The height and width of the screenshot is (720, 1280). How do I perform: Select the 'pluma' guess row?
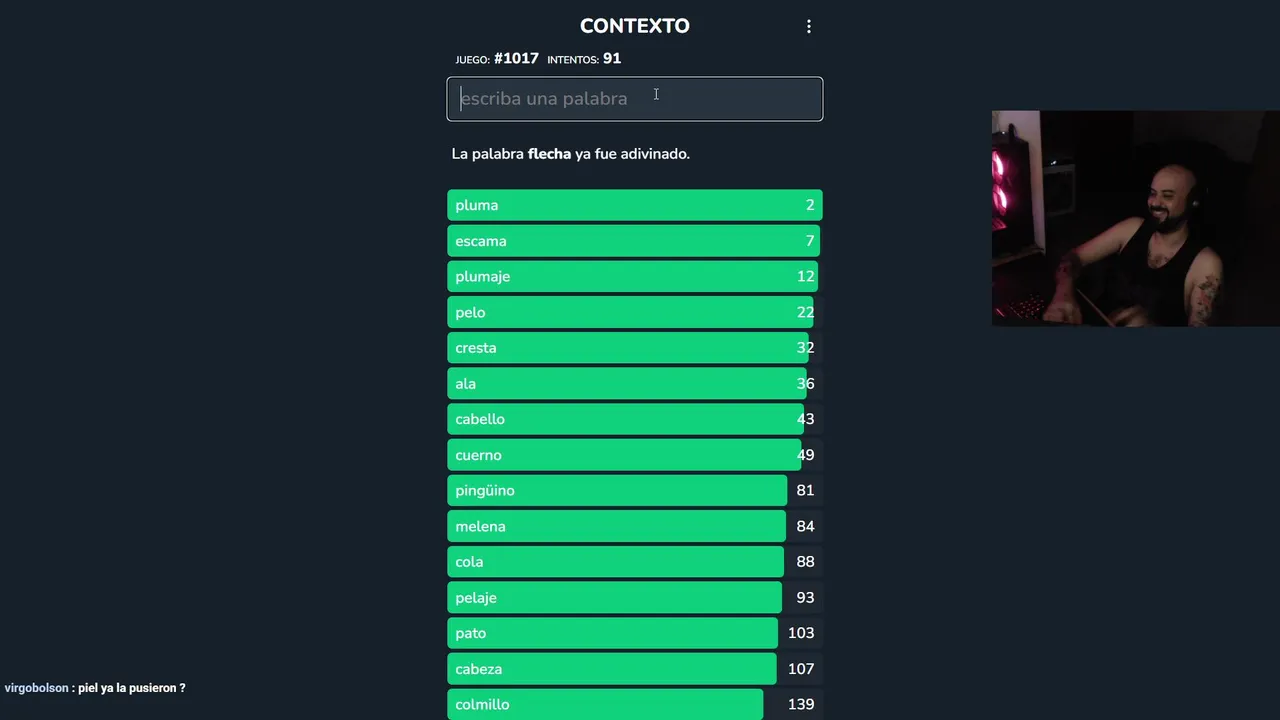point(634,205)
